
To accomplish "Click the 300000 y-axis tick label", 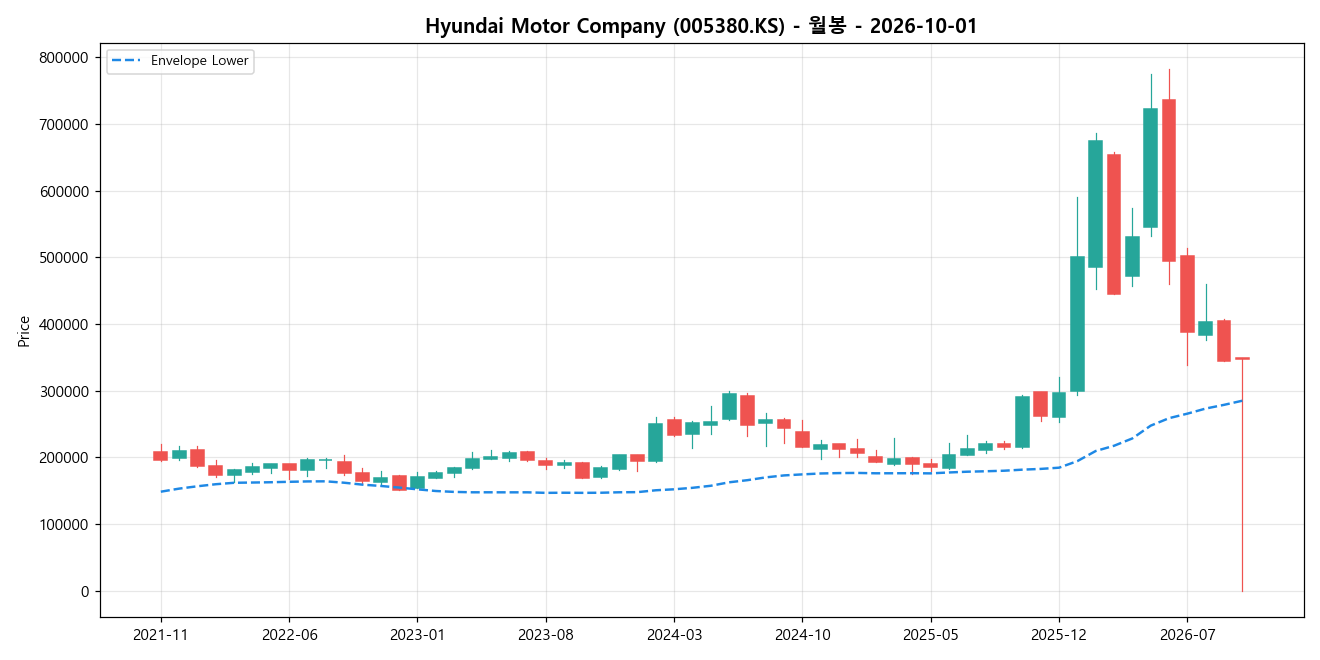I will pos(64,391).
